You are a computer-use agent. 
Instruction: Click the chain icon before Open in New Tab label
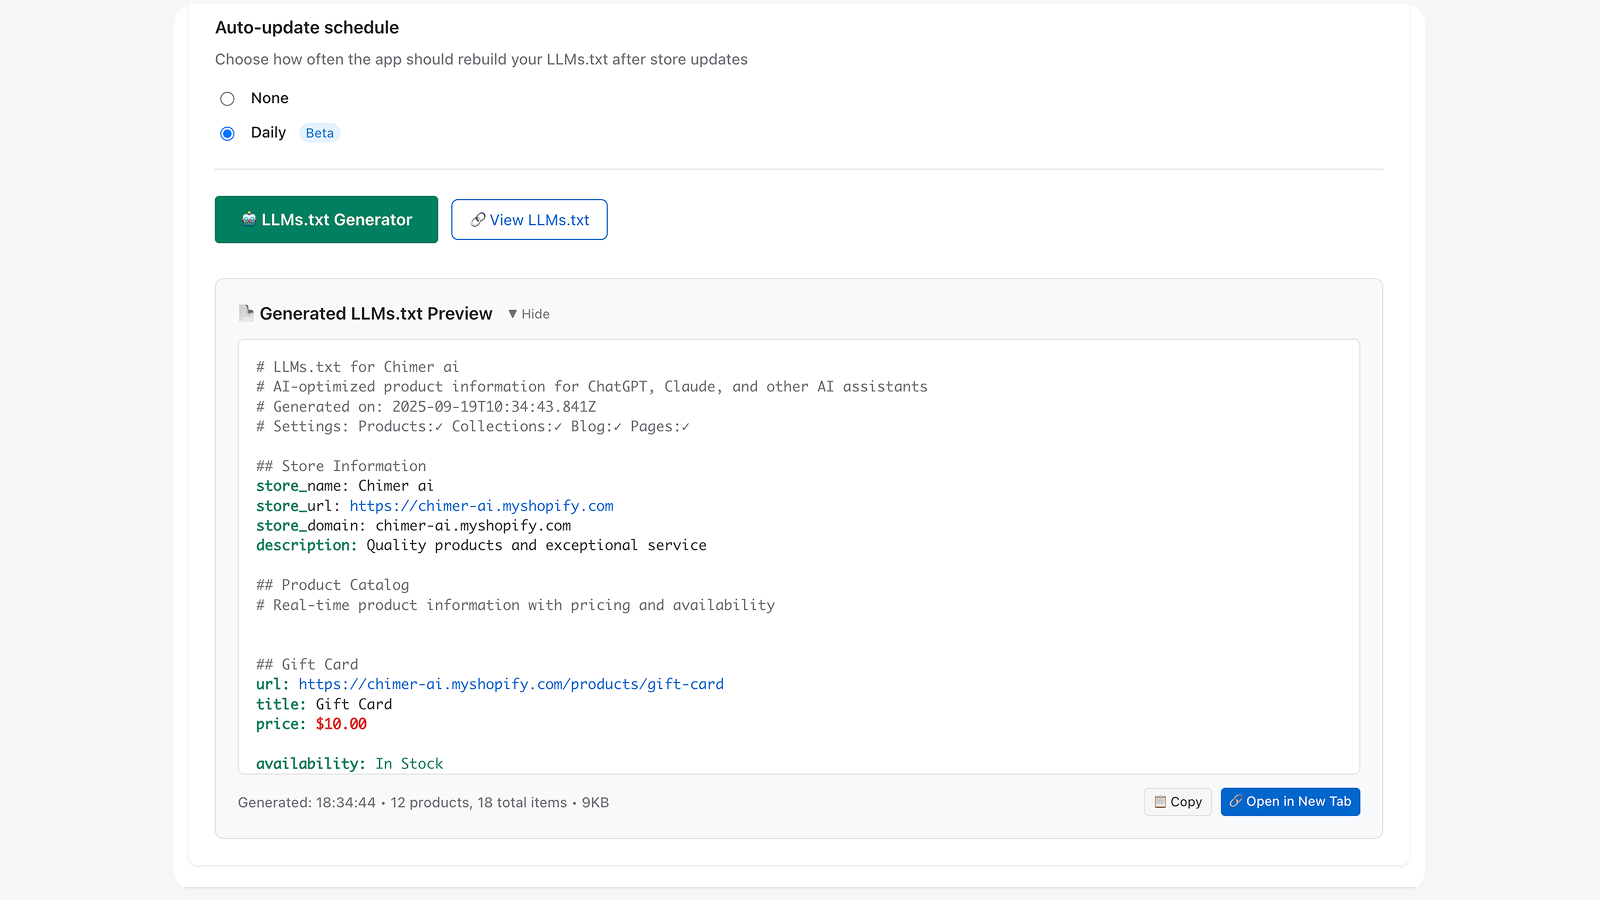pyautogui.click(x=1236, y=801)
